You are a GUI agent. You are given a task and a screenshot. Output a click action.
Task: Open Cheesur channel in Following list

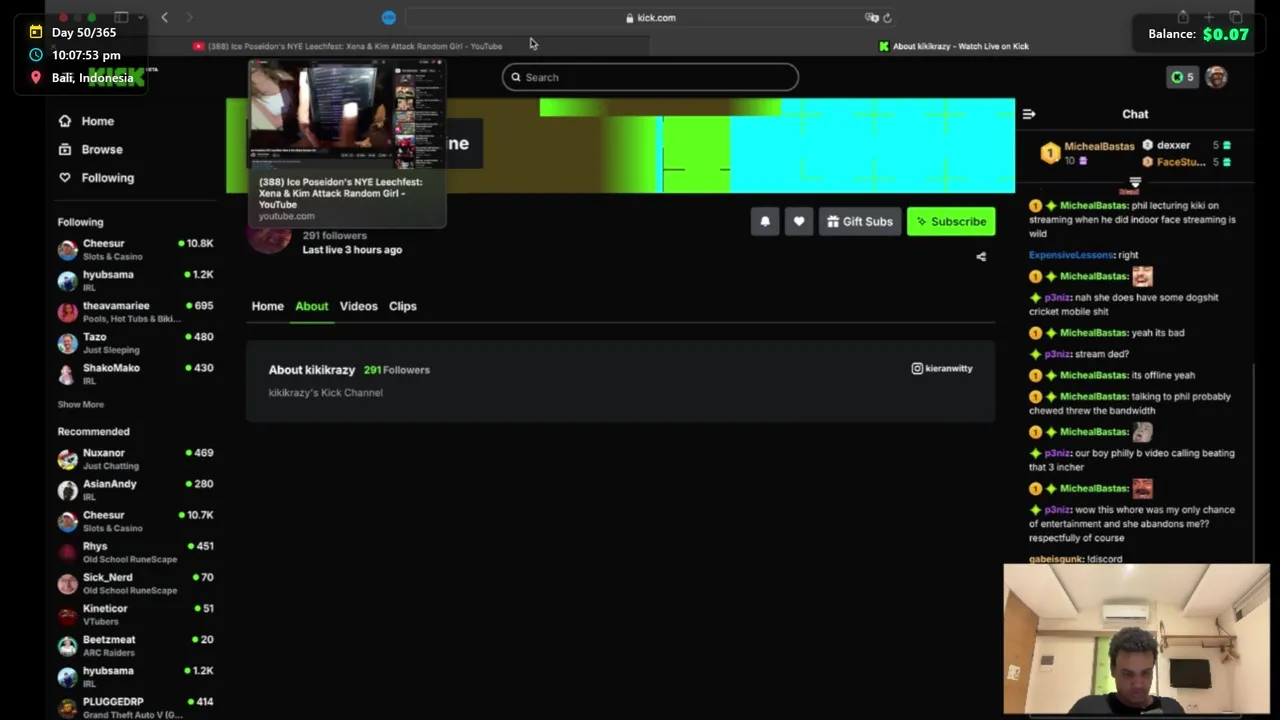(x=135, y=249)
